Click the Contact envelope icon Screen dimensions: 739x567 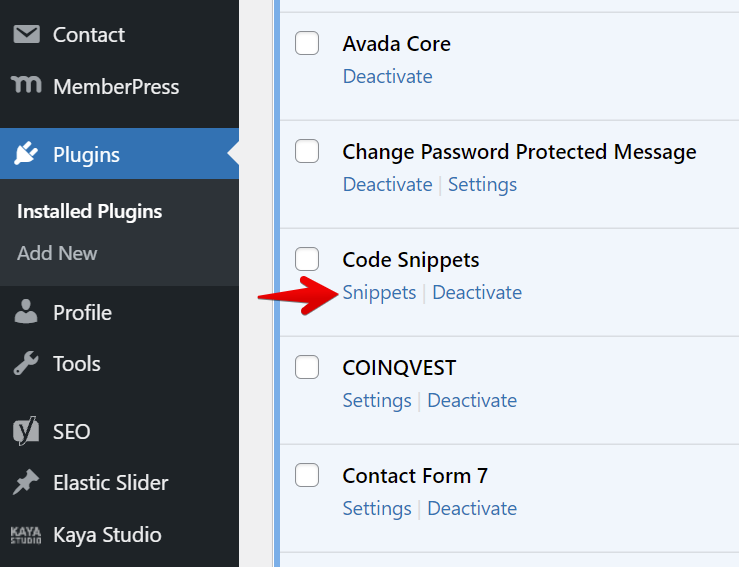click(x=26, y=35)
